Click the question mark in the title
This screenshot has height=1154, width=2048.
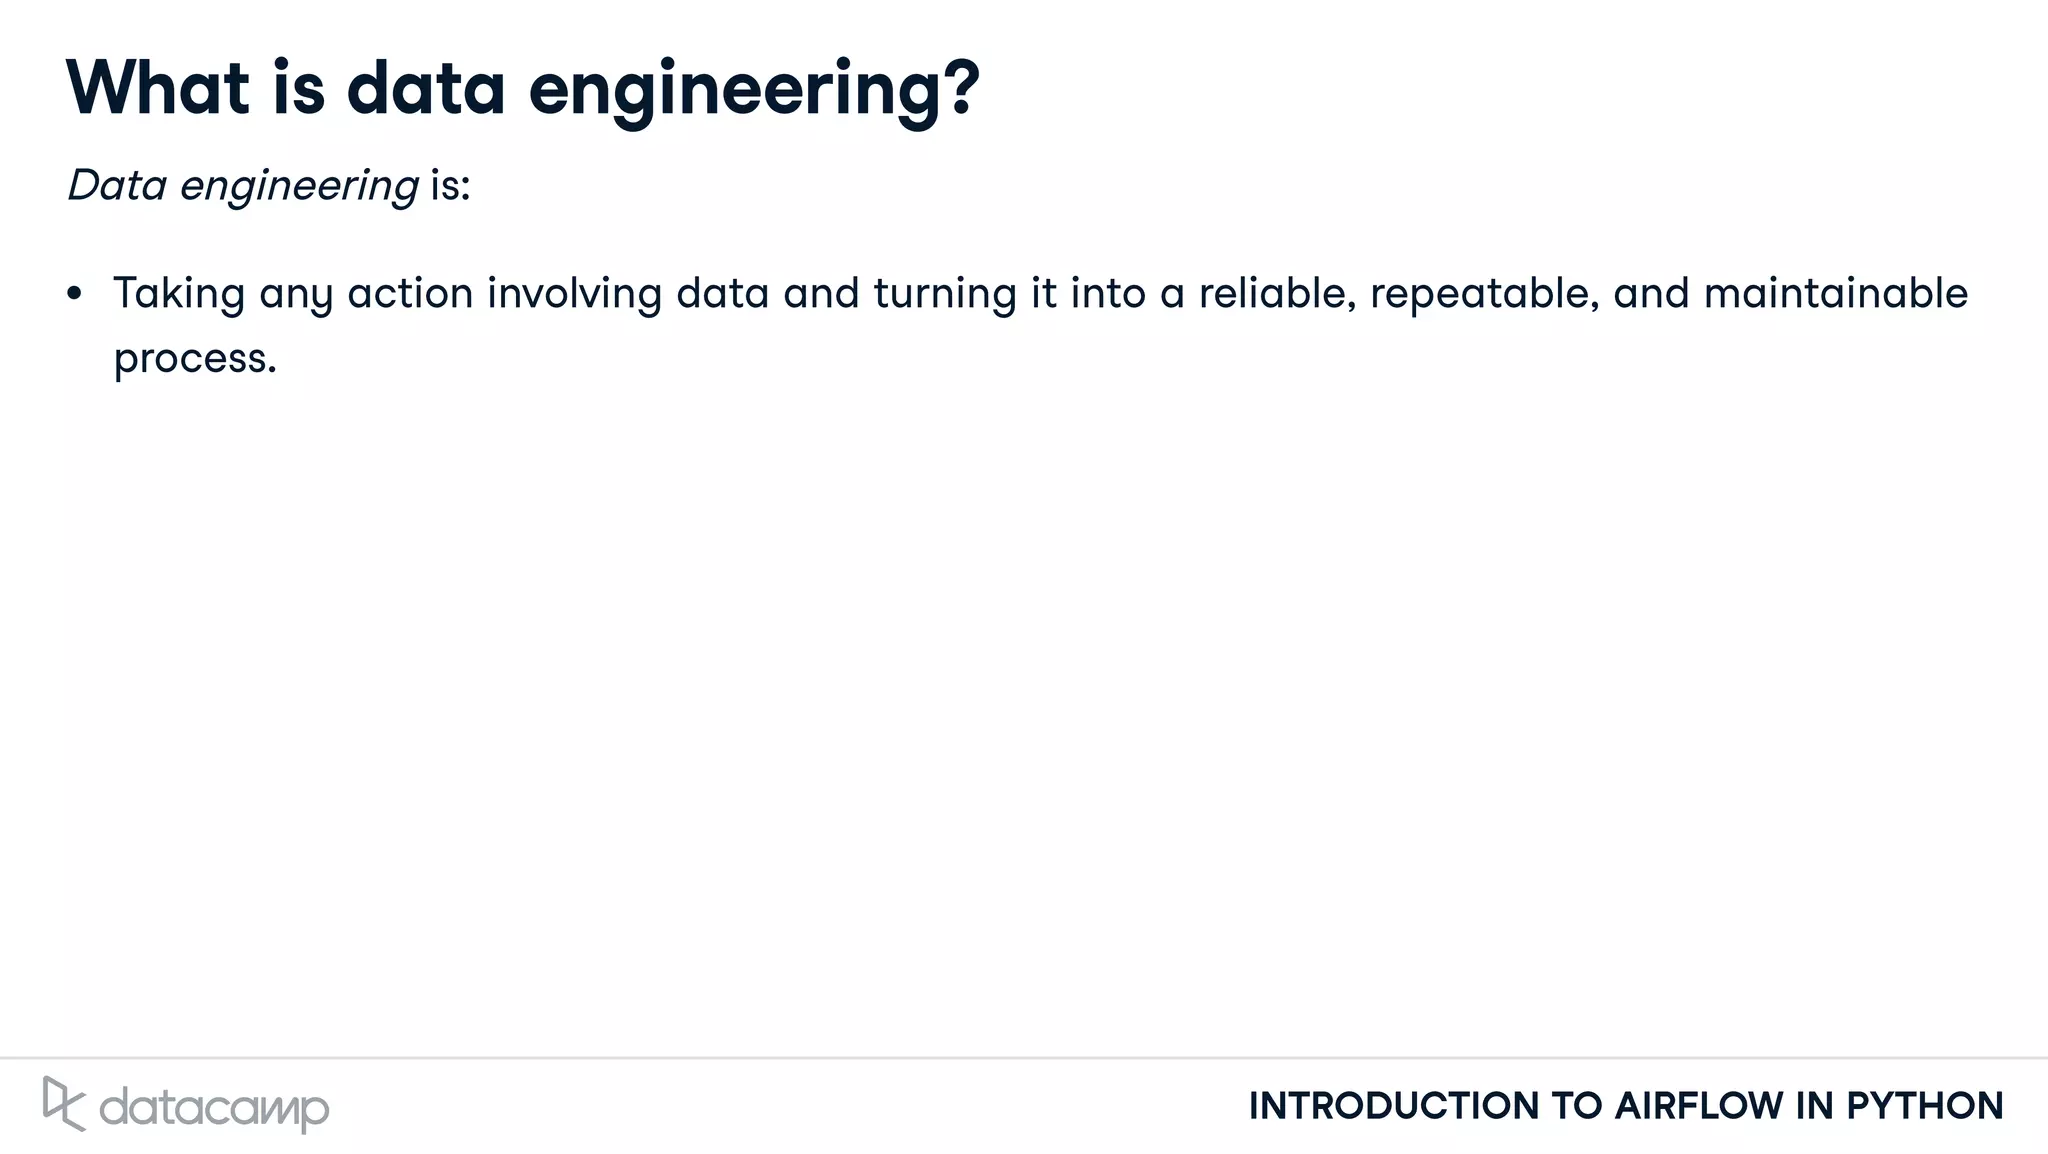pyautogui.click(x=960, y=88)
